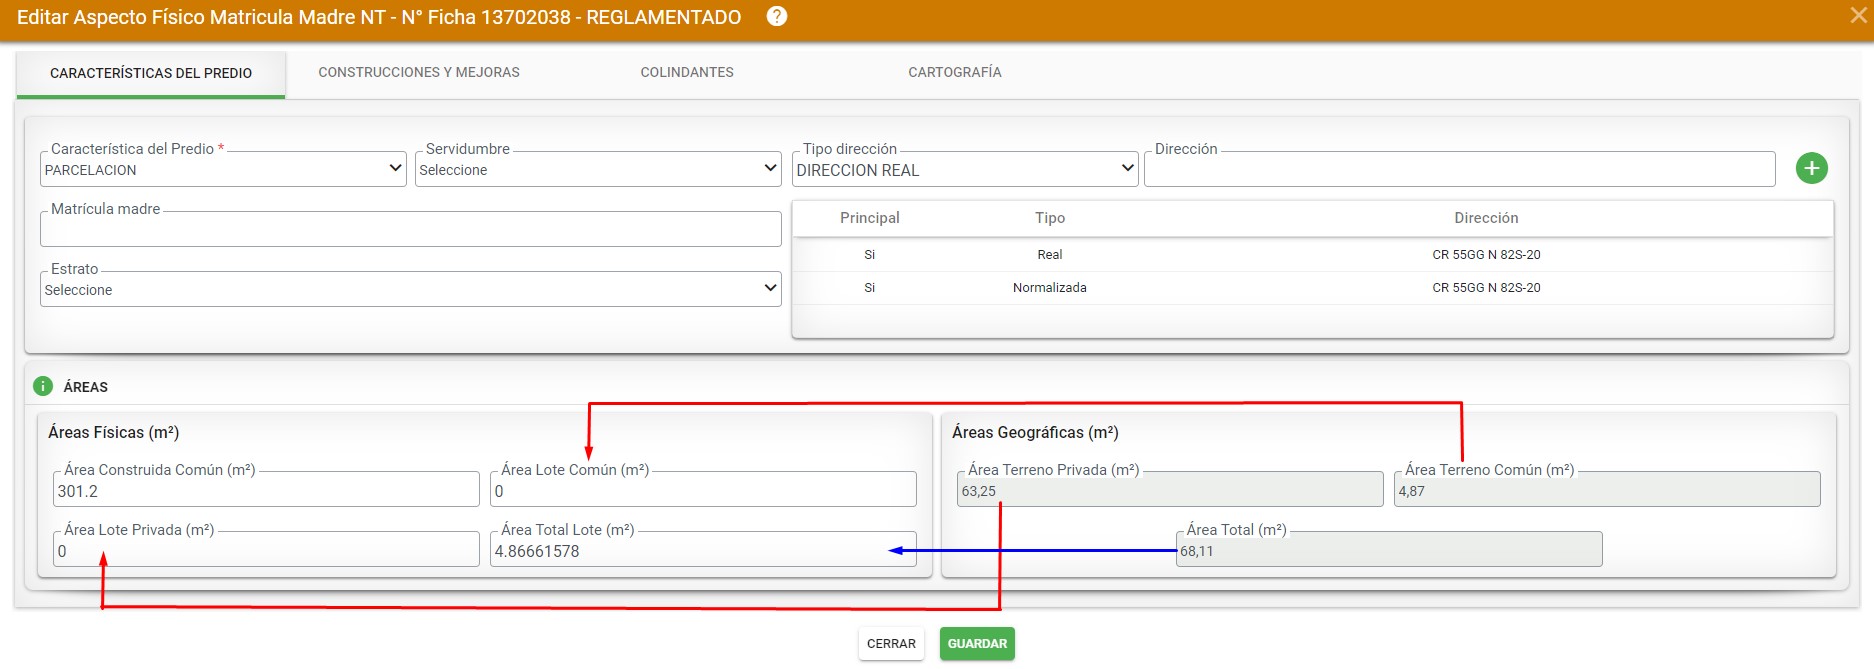Click the Principal column header
Image resolution: width=1874 pixels, height=669 pixels.
pos(869,218)
